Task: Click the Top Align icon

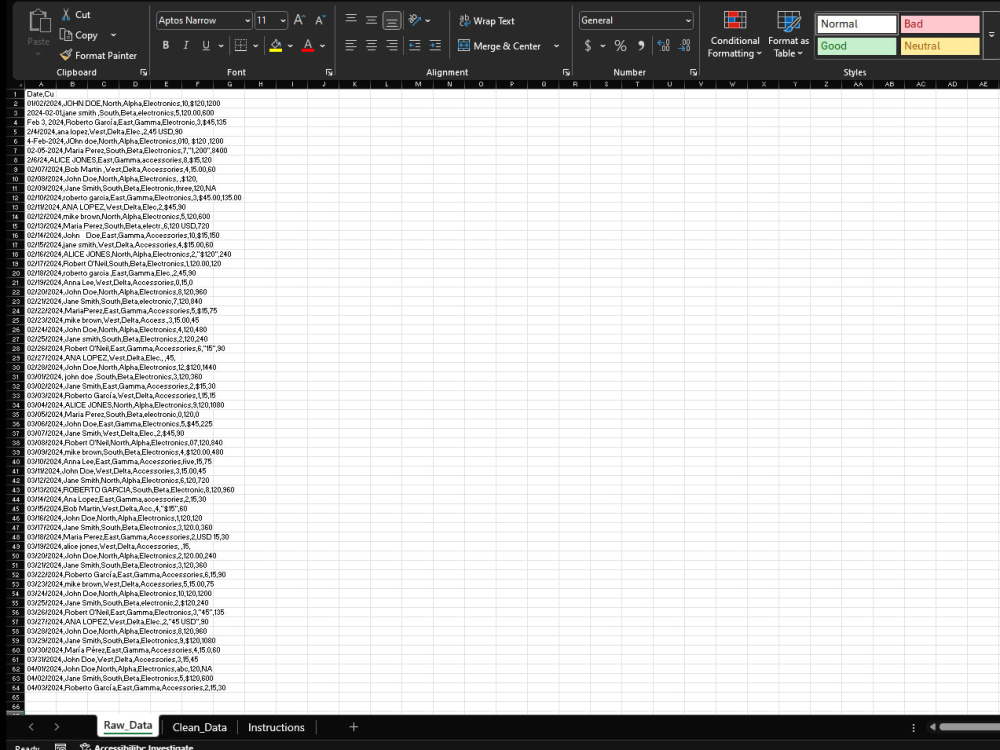Action: point(351,20)
